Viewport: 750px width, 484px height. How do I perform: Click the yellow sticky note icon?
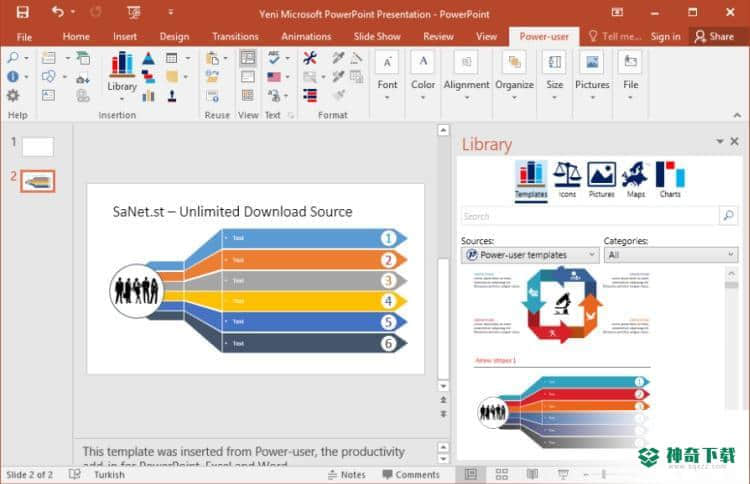pyautogui.click(x=172, y=77)
